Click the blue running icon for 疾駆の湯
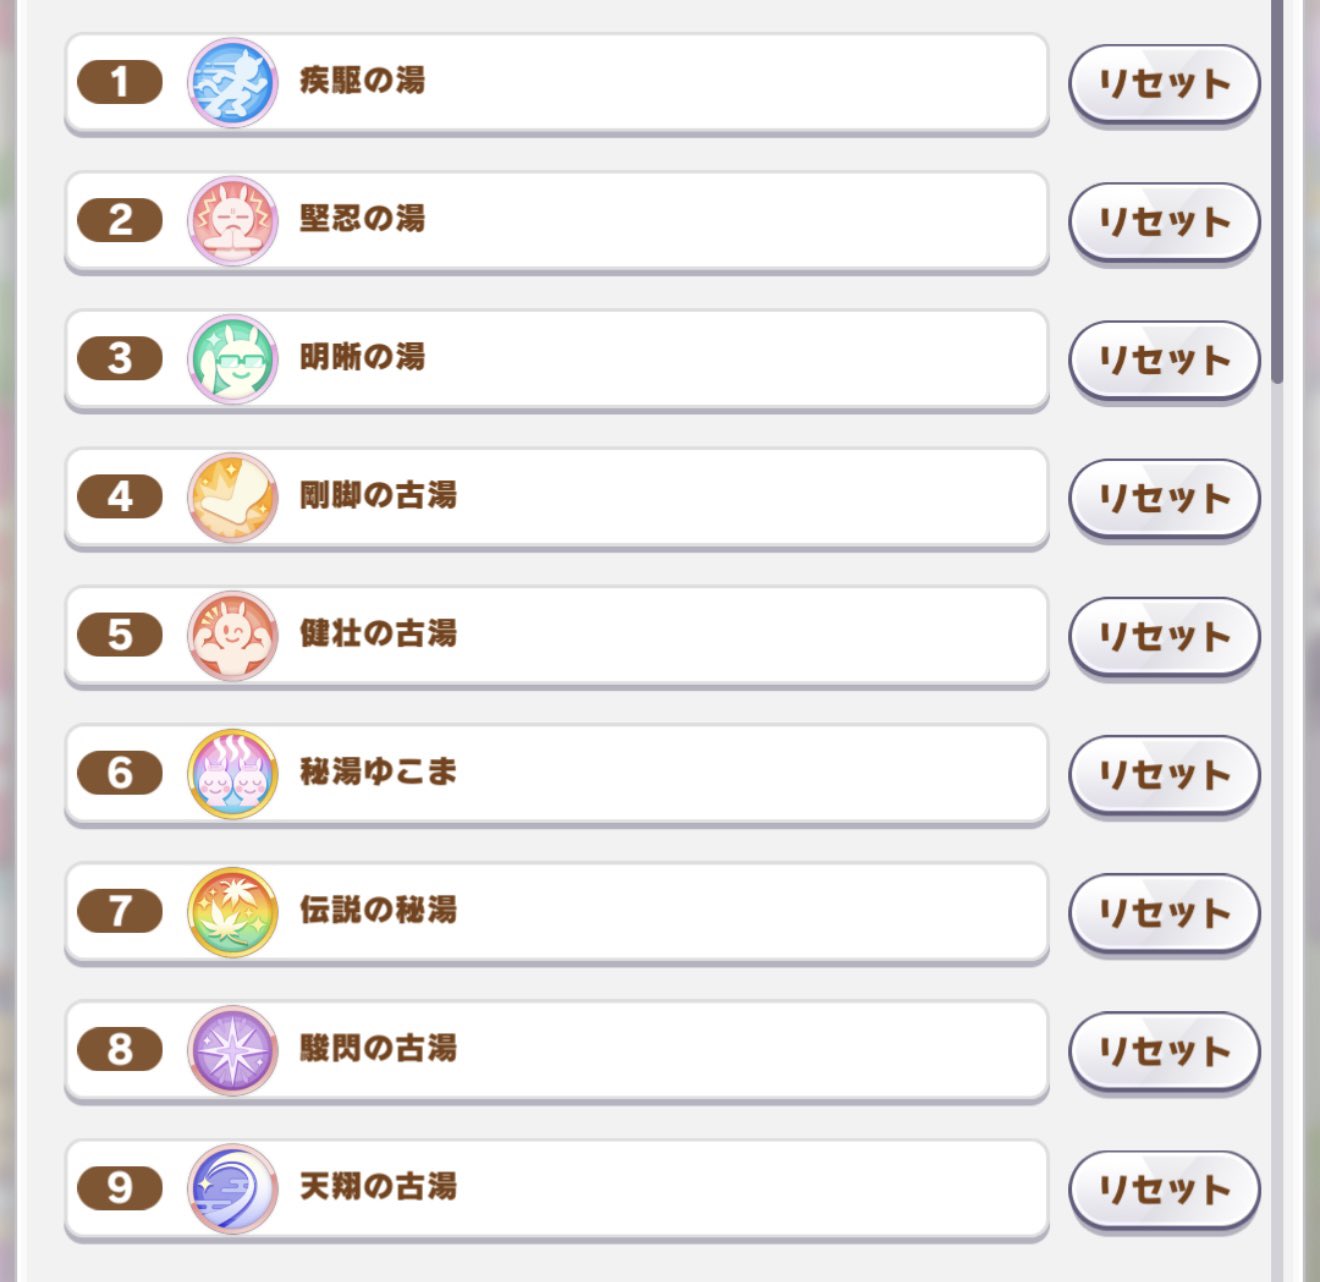 (x=232, y=83)
